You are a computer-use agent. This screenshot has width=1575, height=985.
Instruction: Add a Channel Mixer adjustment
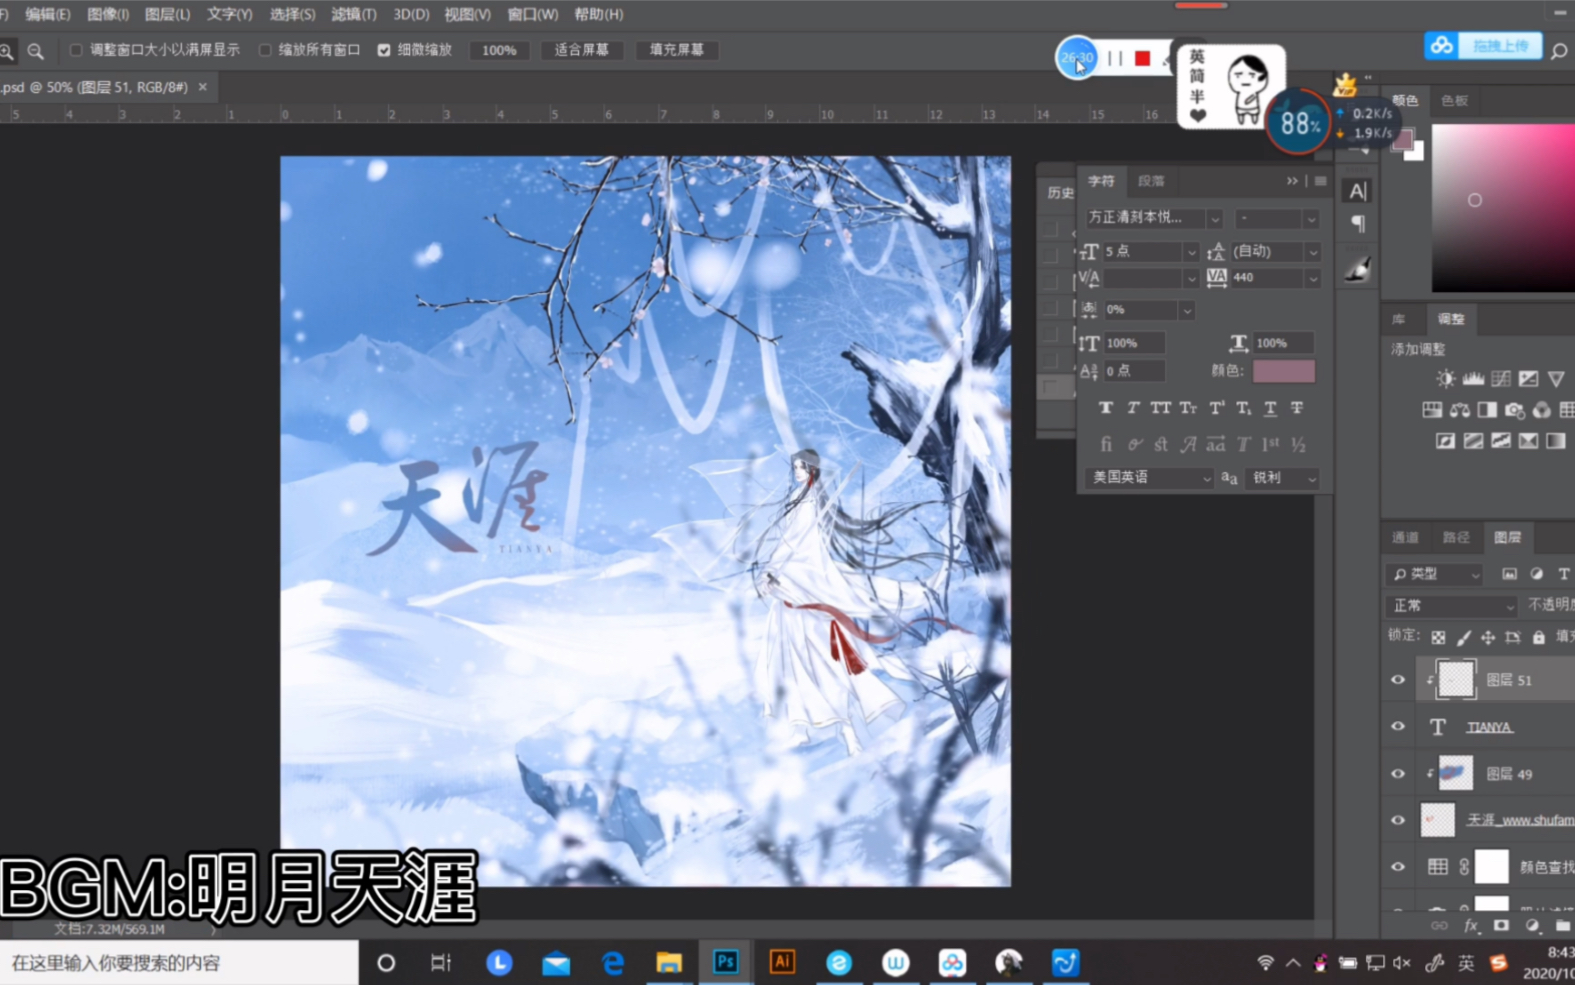click(1542, 410)
